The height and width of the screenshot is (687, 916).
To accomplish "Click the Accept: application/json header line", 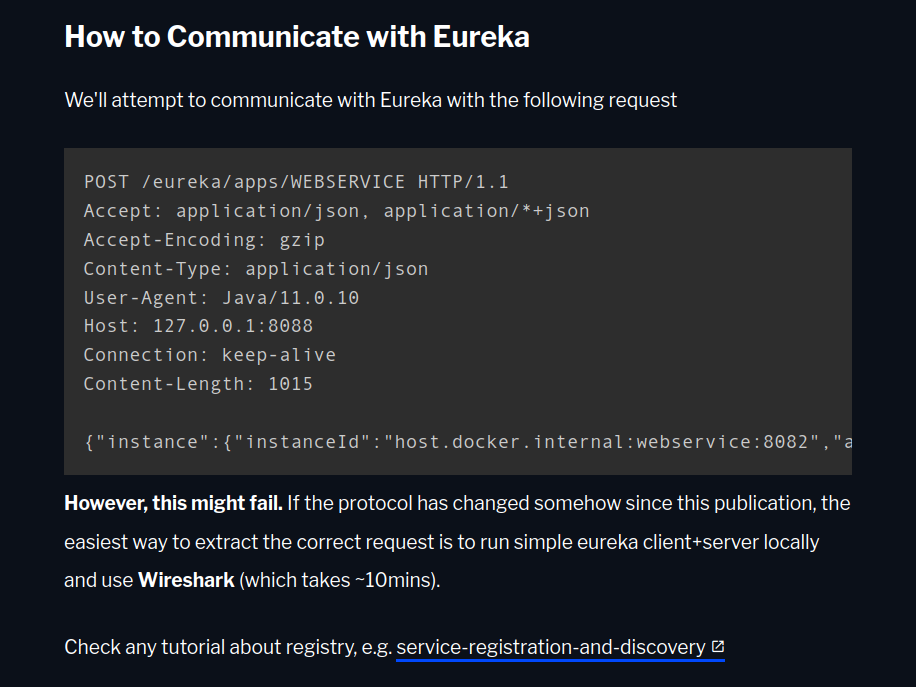I will click(336, 211).
